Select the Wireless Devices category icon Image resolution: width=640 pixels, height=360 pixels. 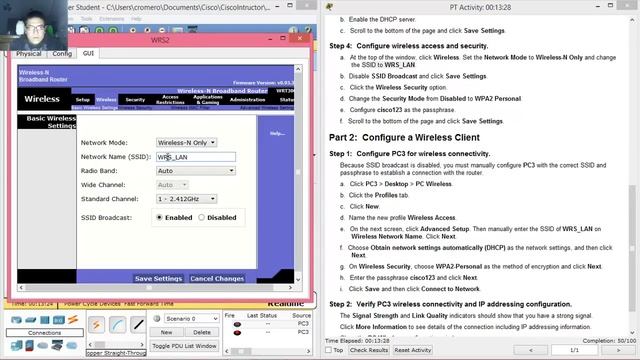[x=59, y=320]
